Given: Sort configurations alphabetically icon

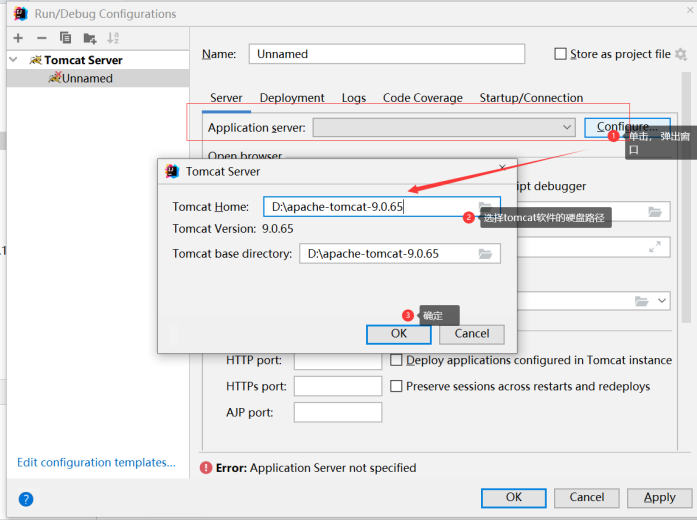Looking at the screenshot, I should click(x=113, y=38).
